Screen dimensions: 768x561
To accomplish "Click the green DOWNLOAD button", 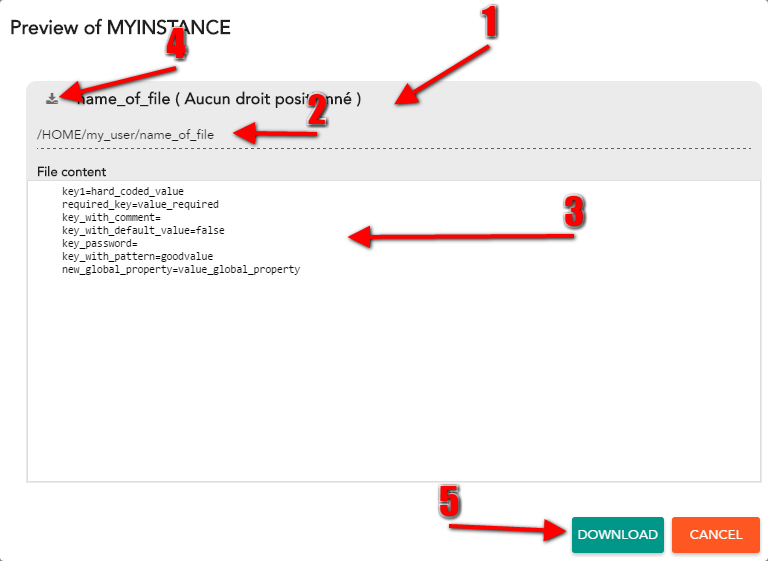I will click(x=618, y=535).
